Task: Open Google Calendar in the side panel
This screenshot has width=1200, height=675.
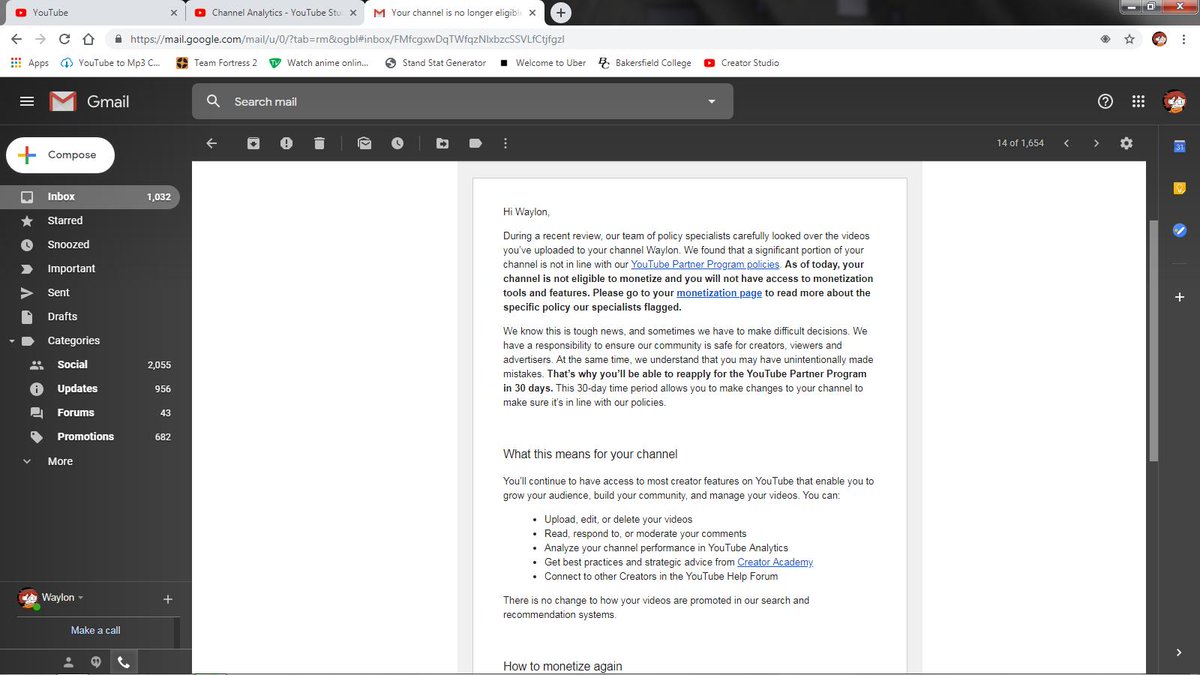Action: pyautogui.click(x=1179, y=146)
